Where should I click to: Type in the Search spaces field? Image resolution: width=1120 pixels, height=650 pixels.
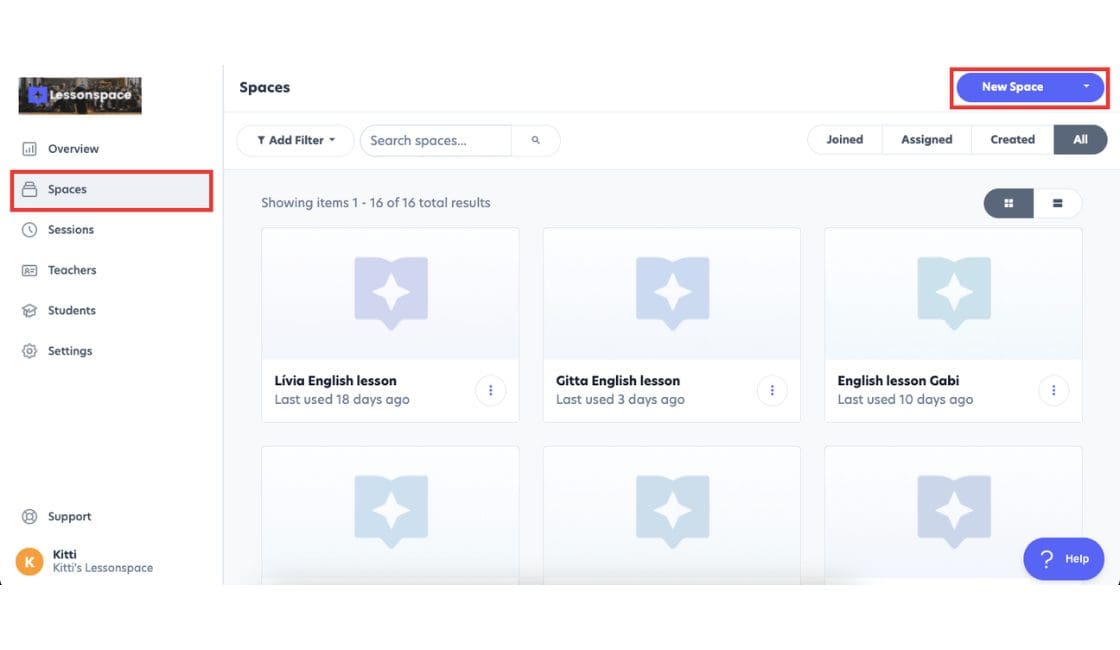[435, 140]
